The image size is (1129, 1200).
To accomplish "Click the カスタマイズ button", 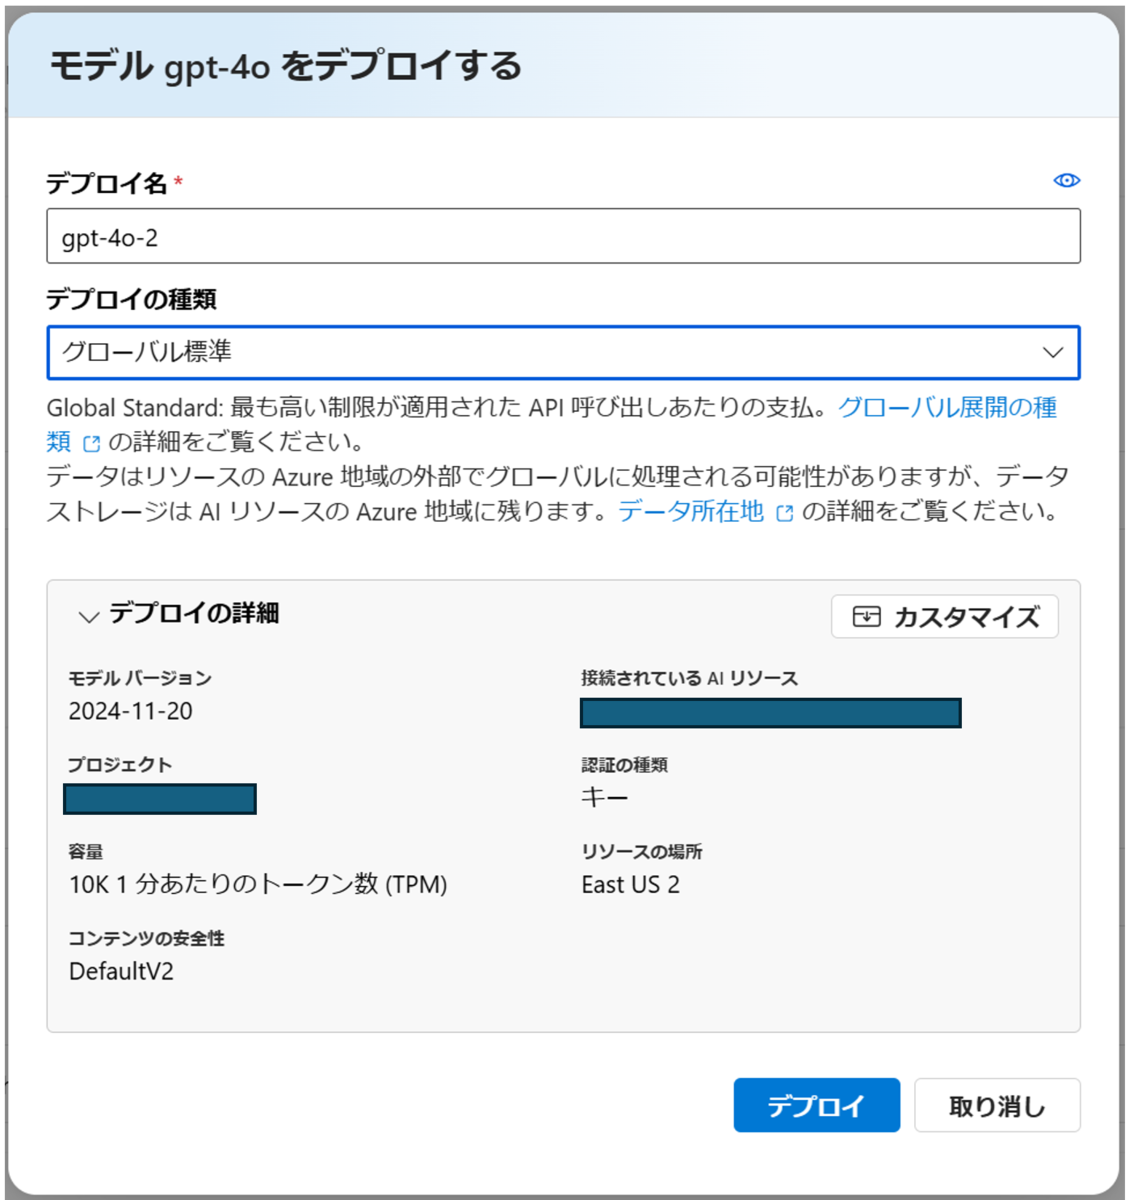I will [x=944, y=616].
